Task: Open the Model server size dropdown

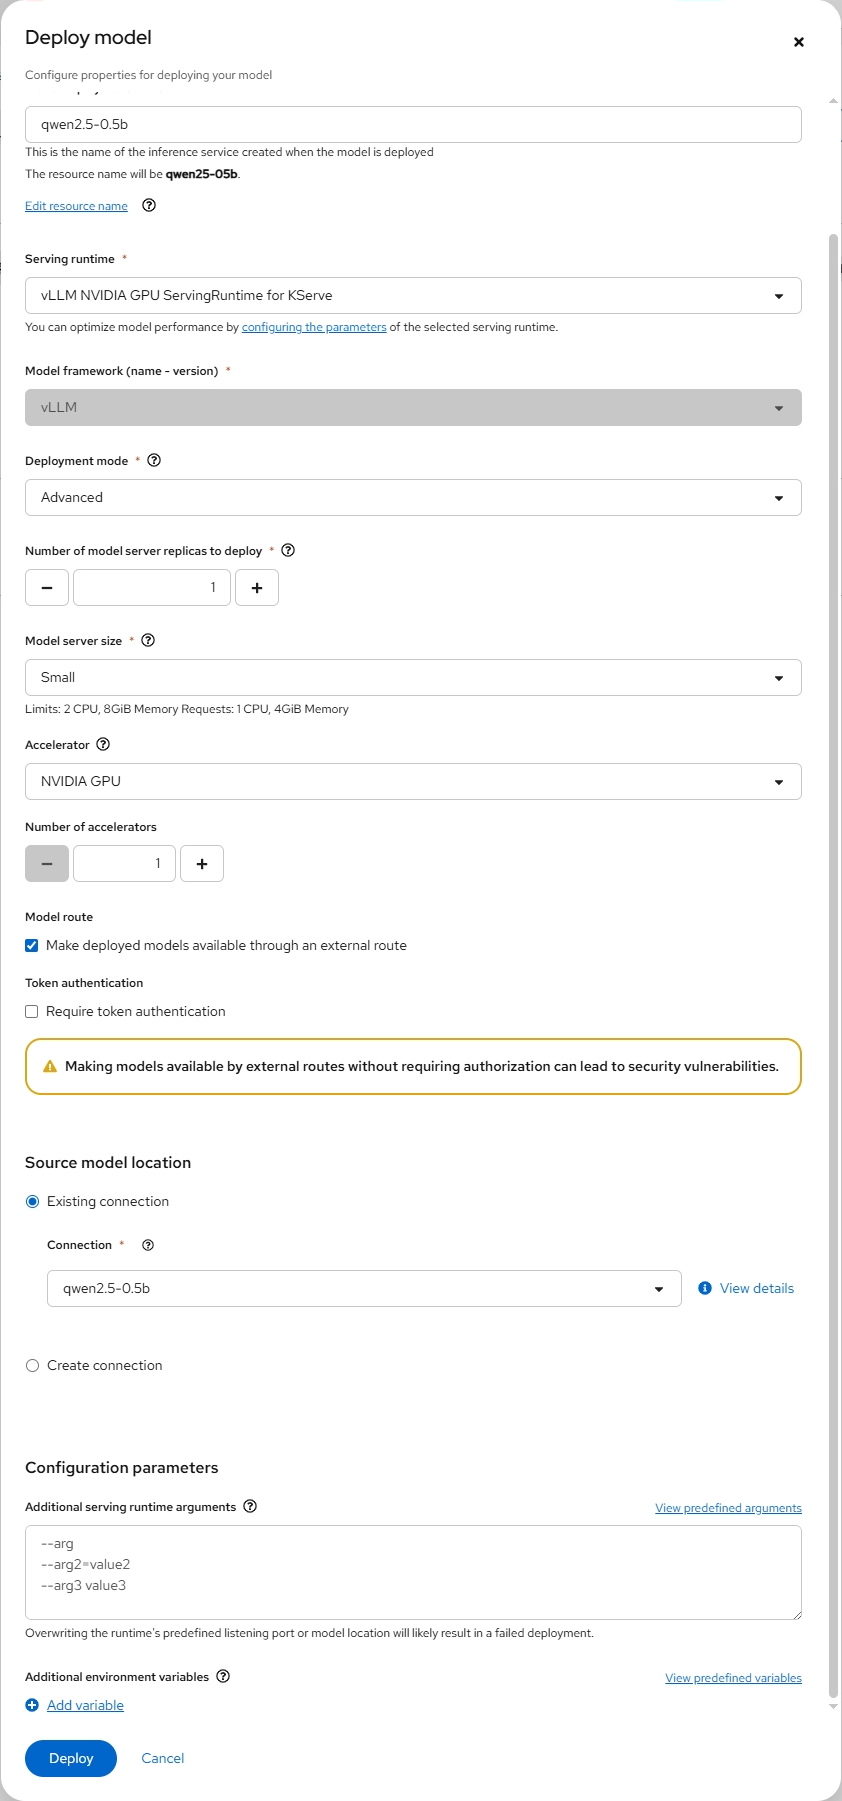Action: click(x=413, y=677)
